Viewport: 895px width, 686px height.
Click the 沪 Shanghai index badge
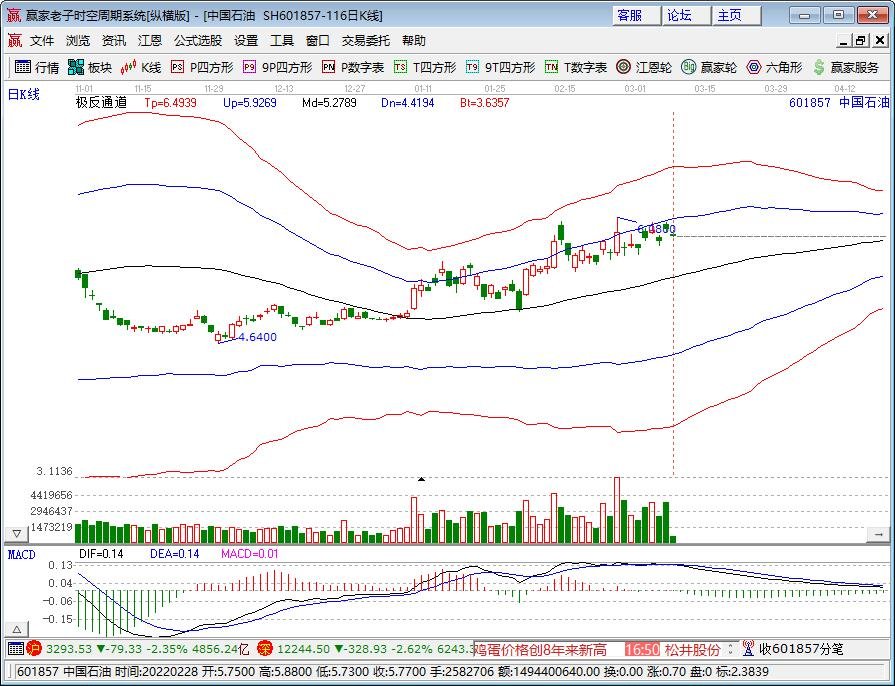[x=34, y=649]
